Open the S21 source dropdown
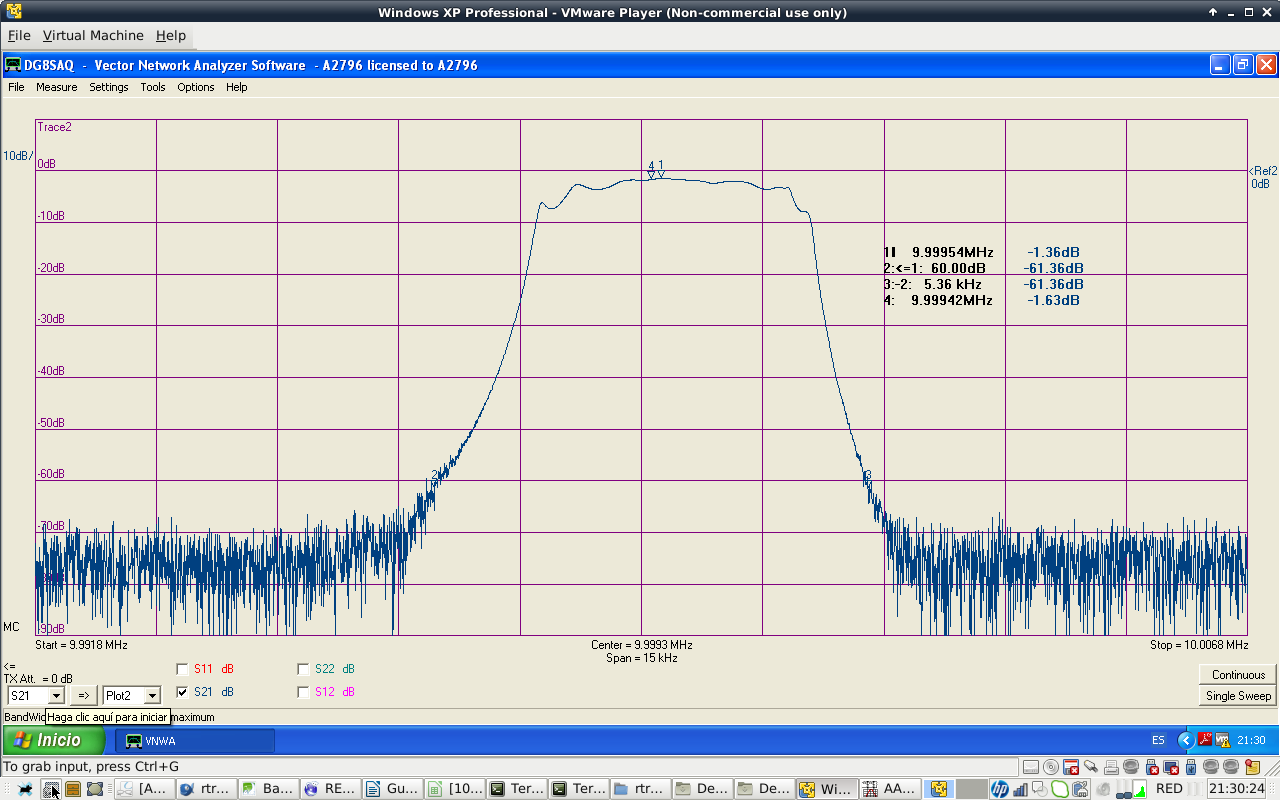This screenshot has height=800, width=1280. [x=56, y=696]
